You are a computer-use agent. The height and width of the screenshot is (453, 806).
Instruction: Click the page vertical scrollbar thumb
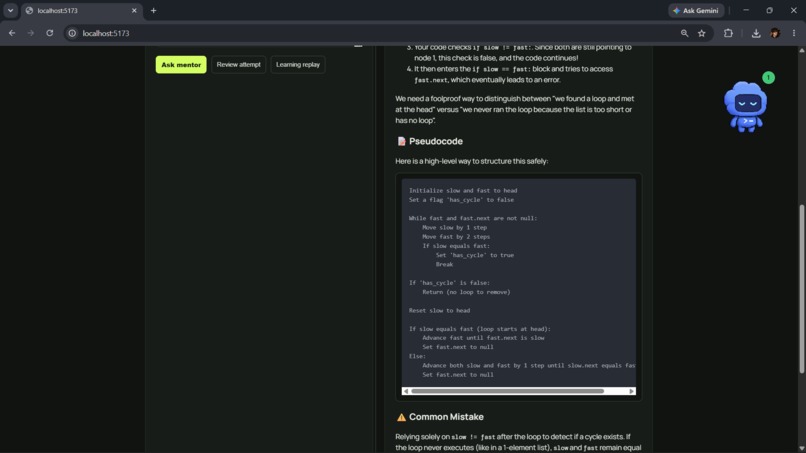[801, 289]
